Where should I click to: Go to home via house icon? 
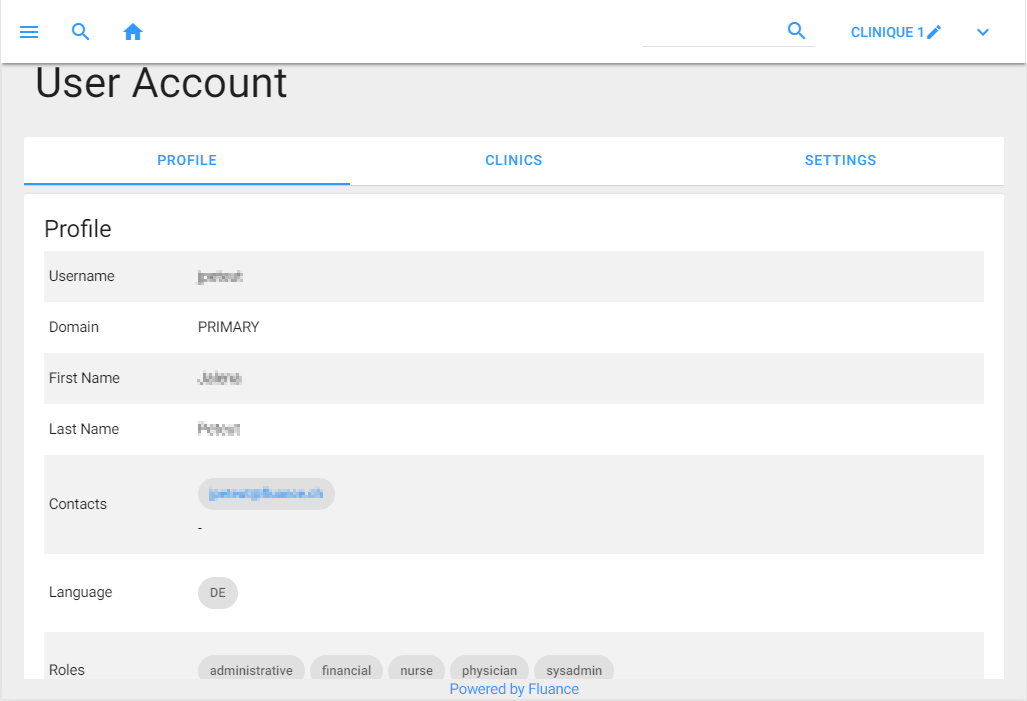point(133,32)
